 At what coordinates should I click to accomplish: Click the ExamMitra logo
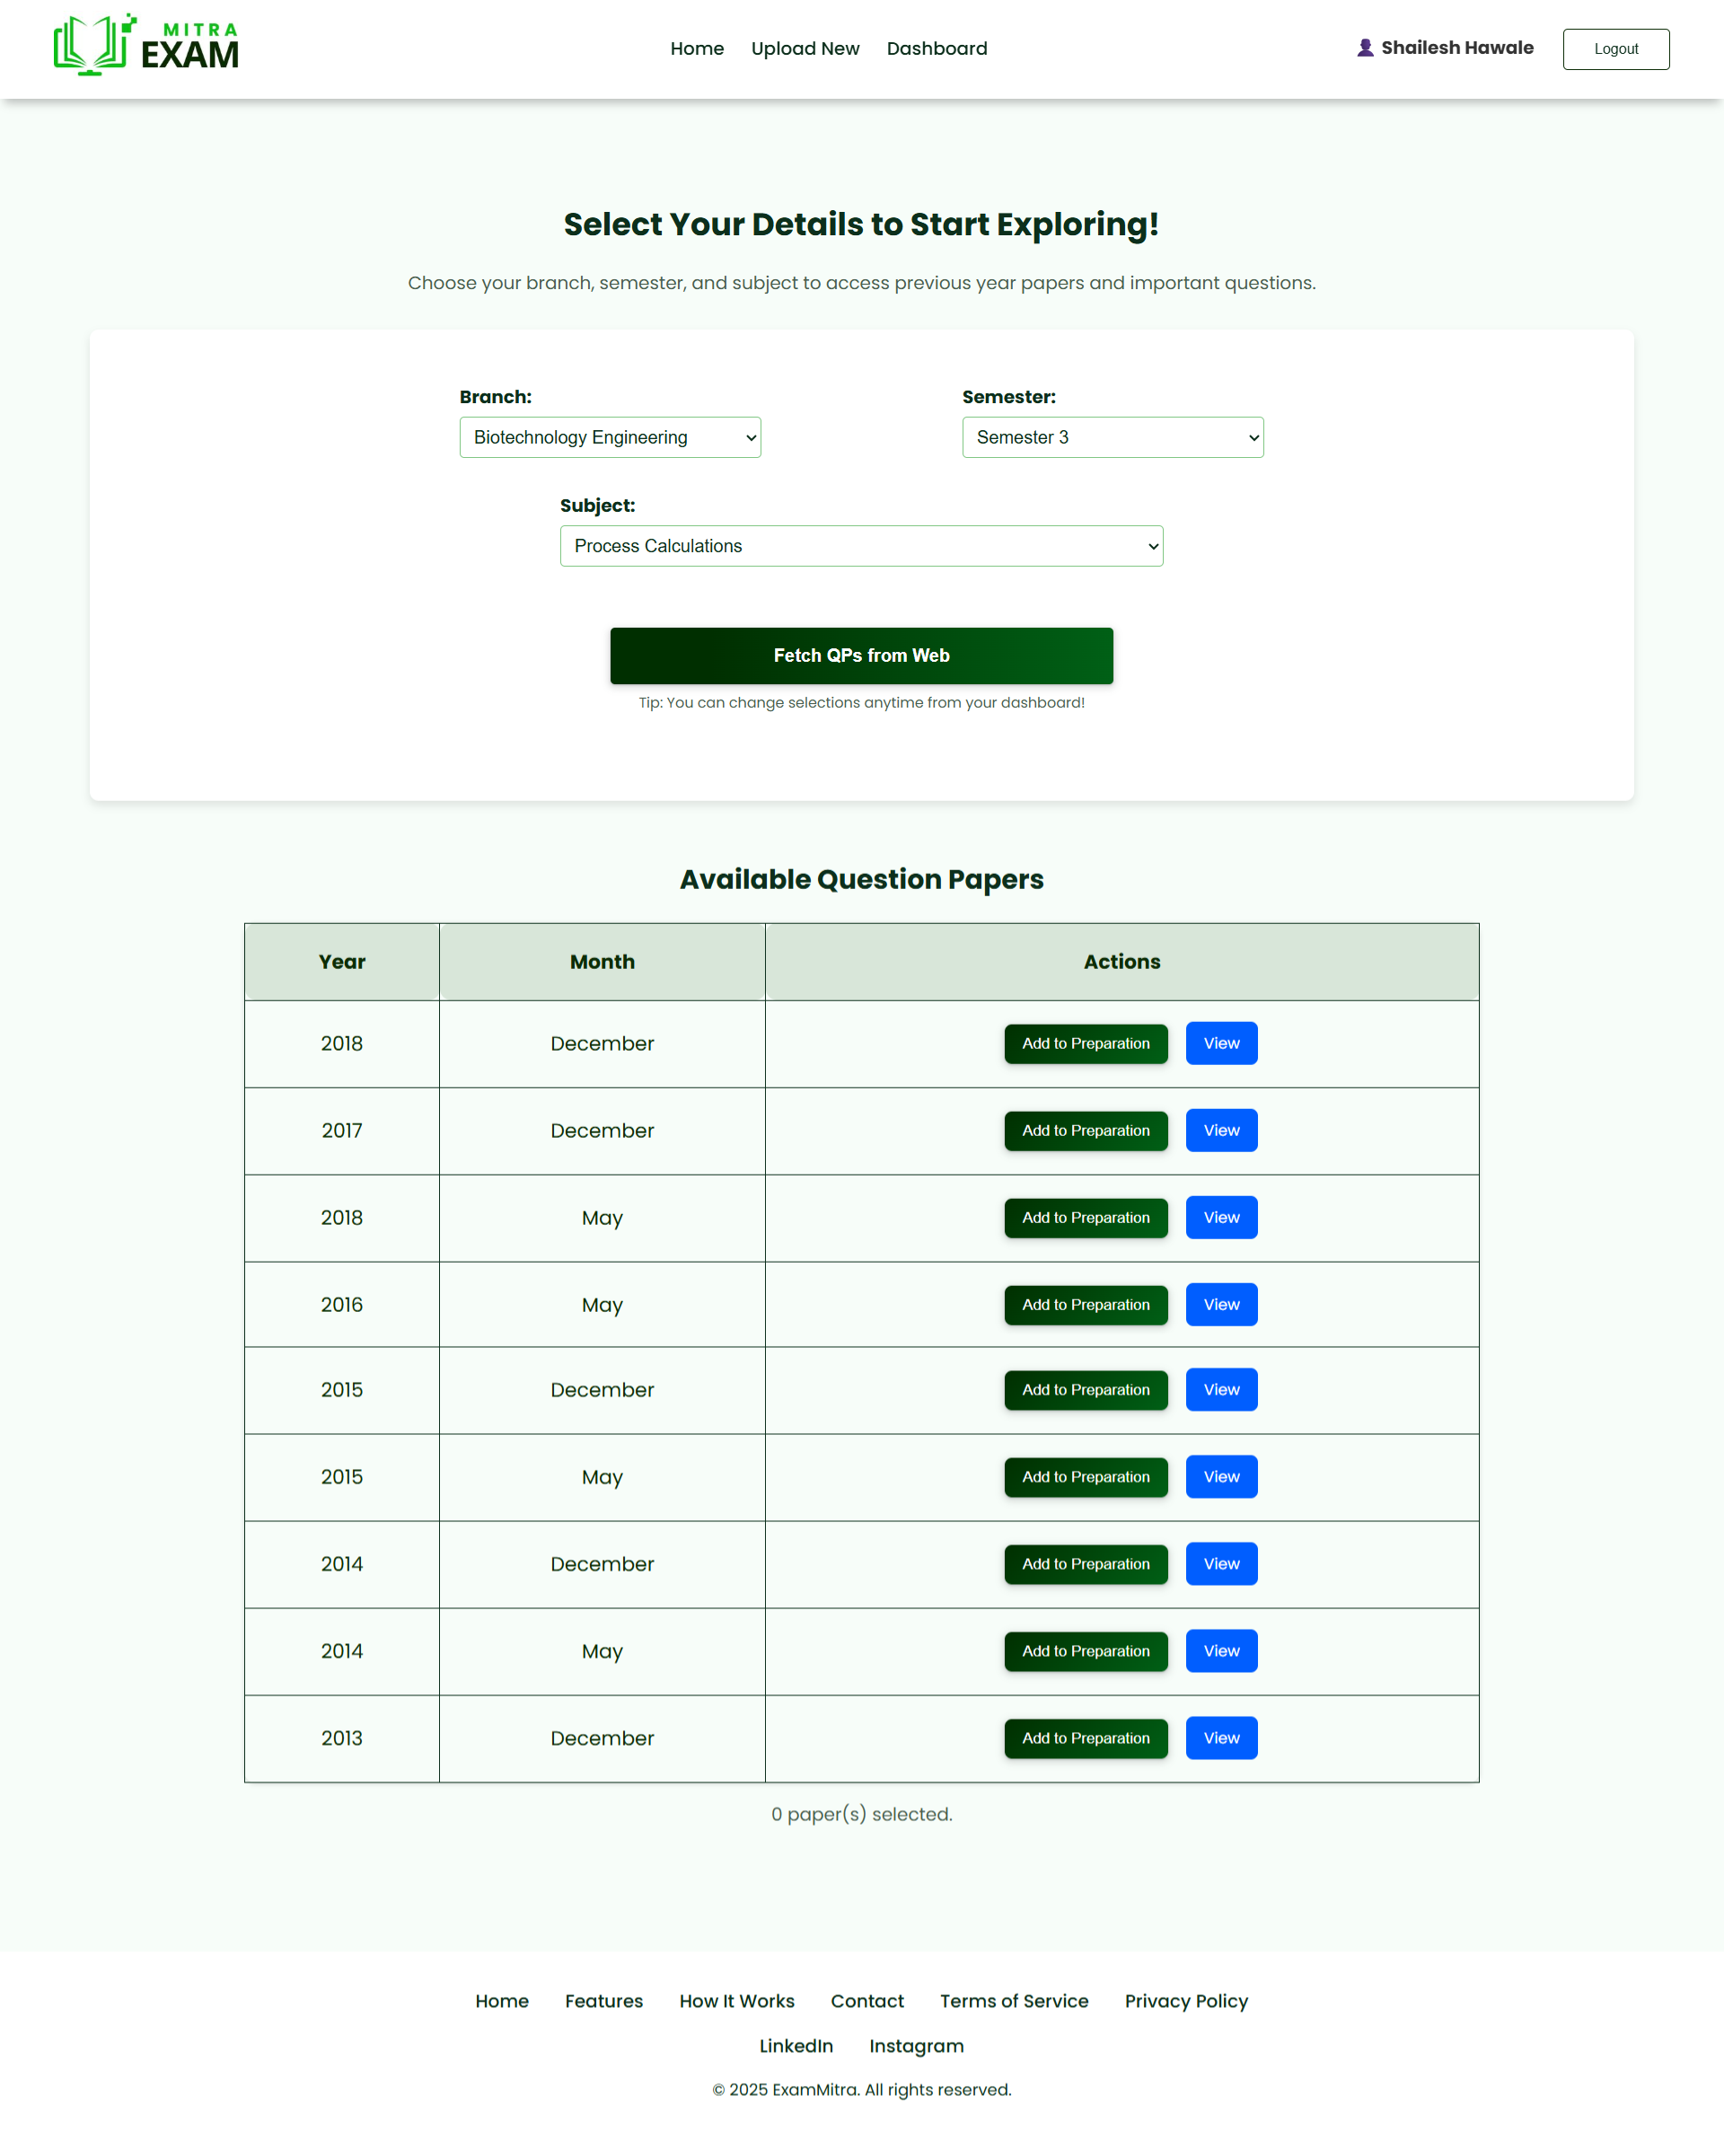pos(146,46)
